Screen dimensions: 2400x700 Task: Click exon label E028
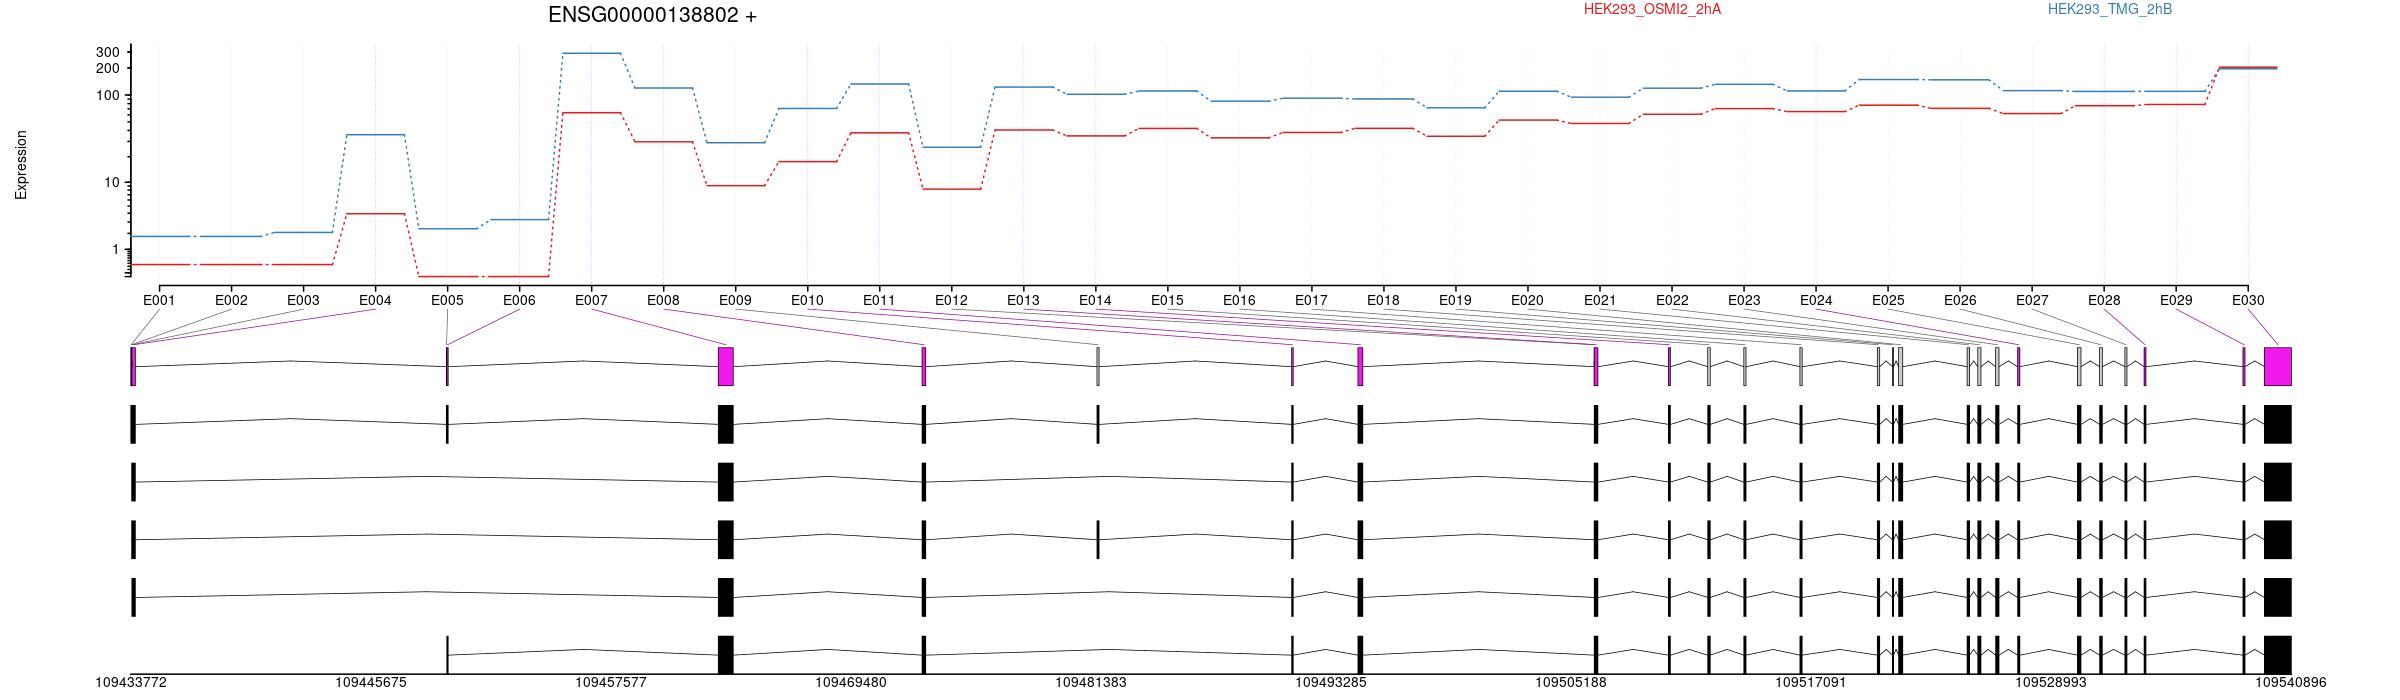pos(2104,300)
